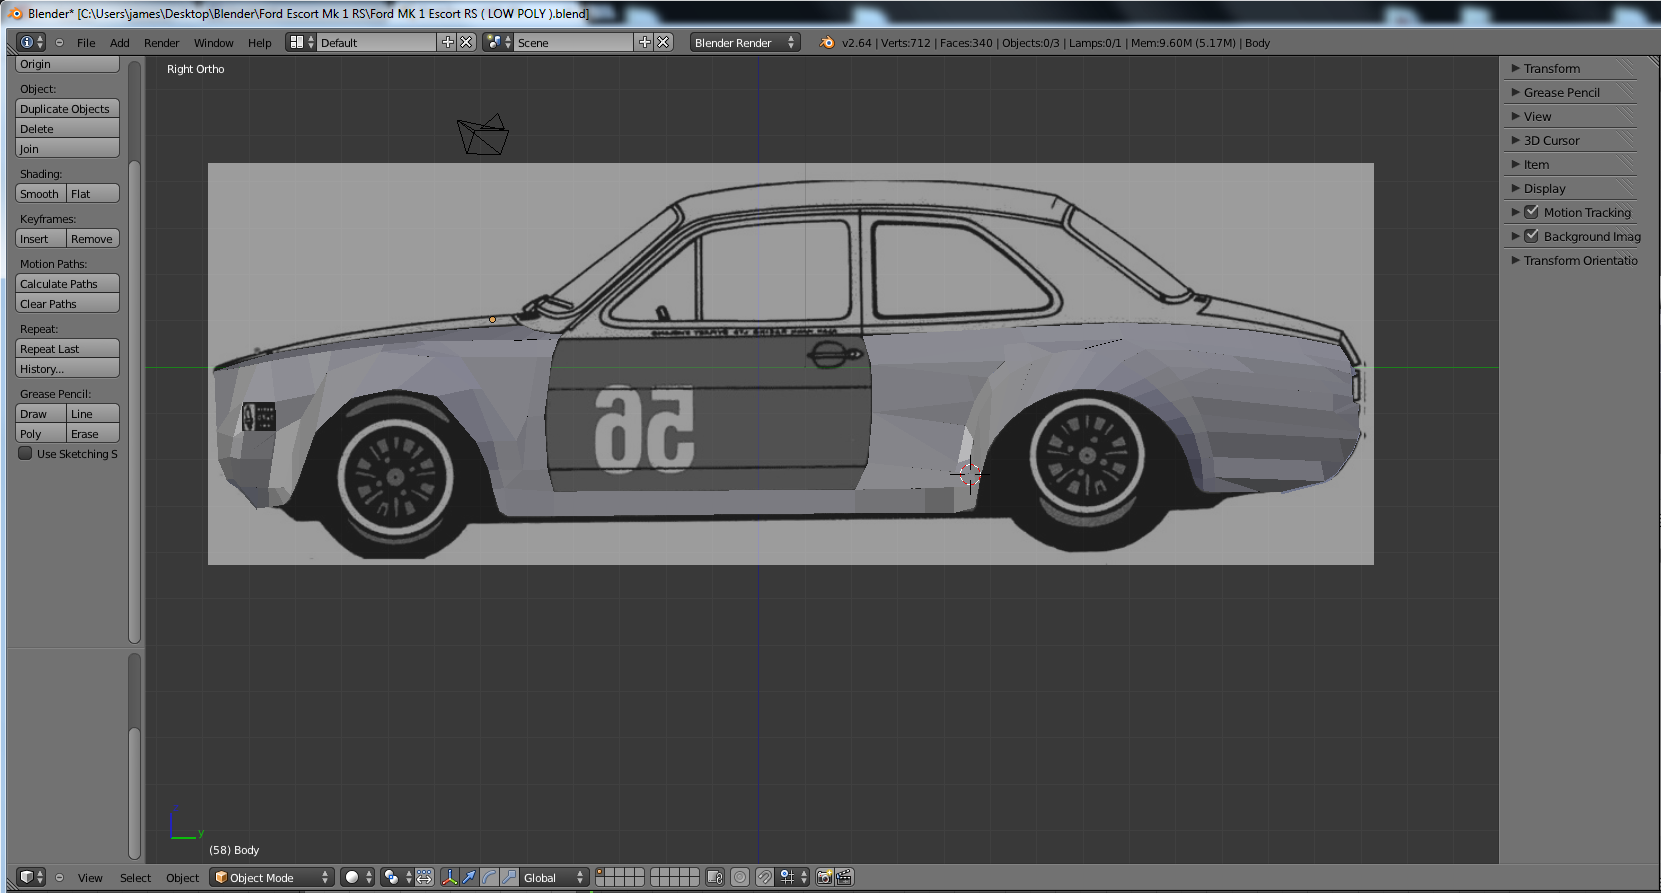Open the Add menu
The image size is (1661, 893).
[x=119, y=42]
